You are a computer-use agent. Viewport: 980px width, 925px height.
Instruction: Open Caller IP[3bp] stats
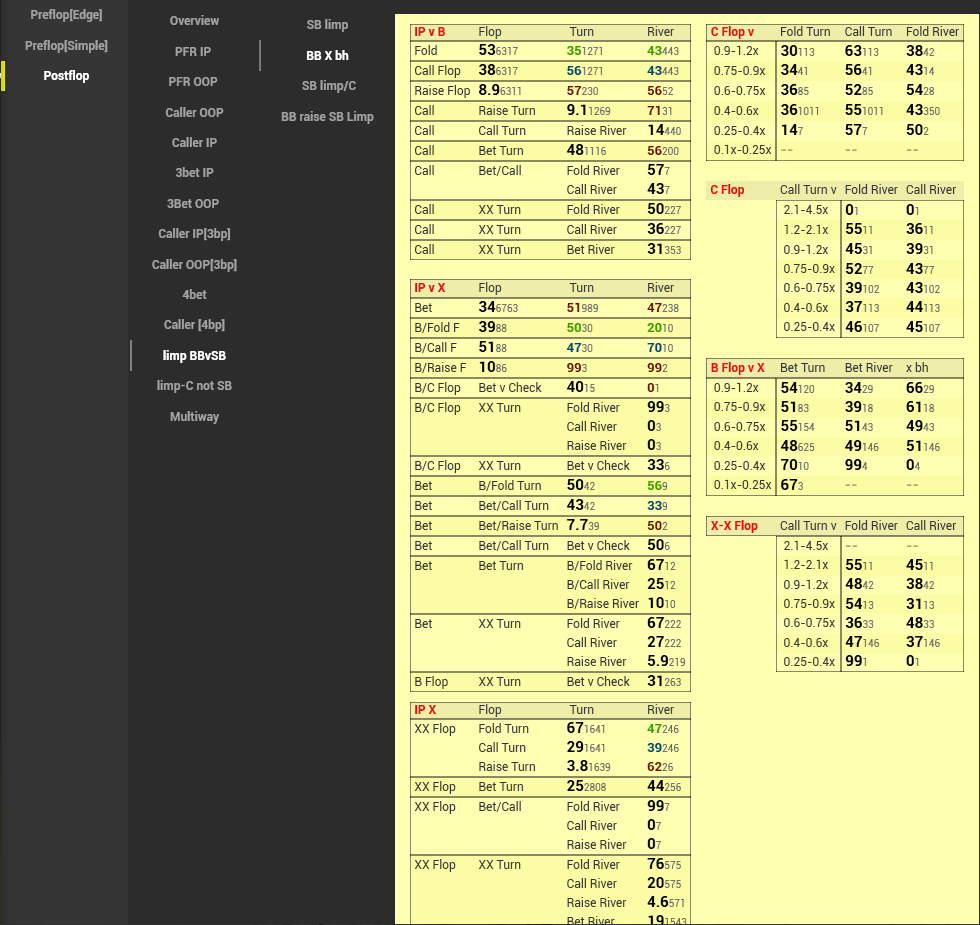click(194, 234)
